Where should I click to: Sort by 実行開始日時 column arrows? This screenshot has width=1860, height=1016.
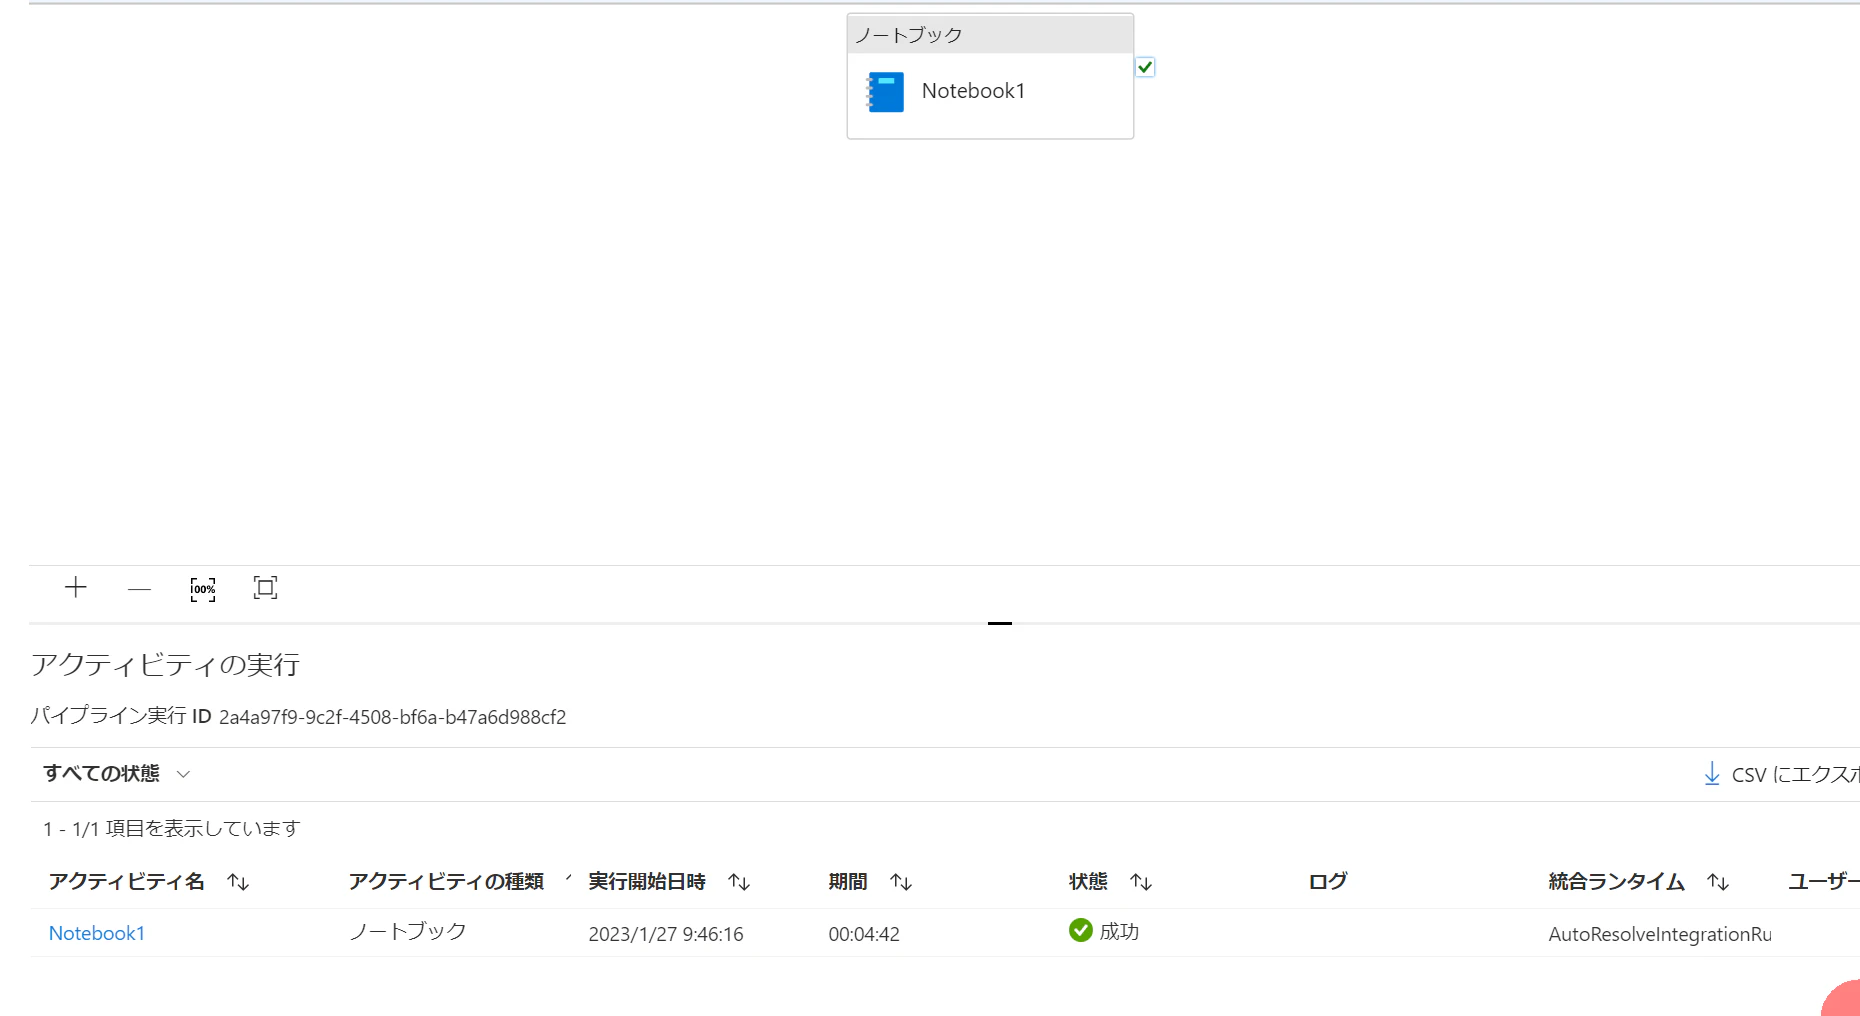pos(739,882)
